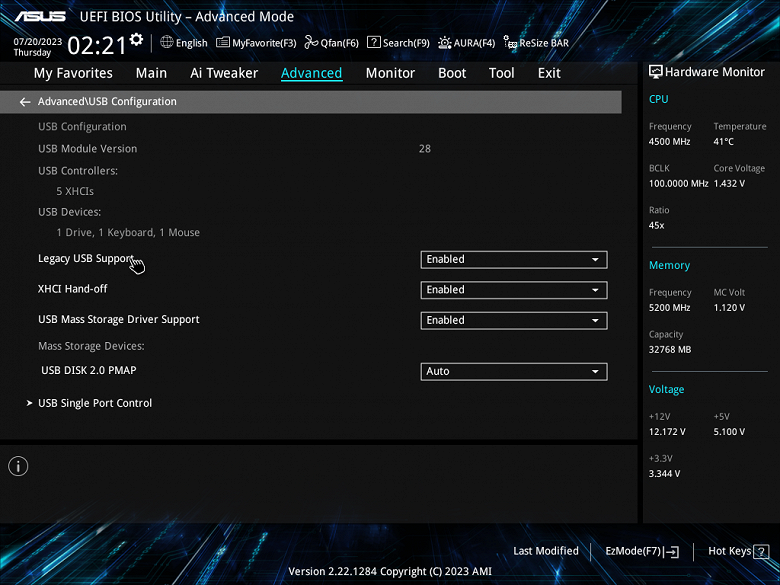The image size is (780, 585).
Task: Switch to Ai Tweaker tab
Action: pyautogui.click(x=224, y=73)
